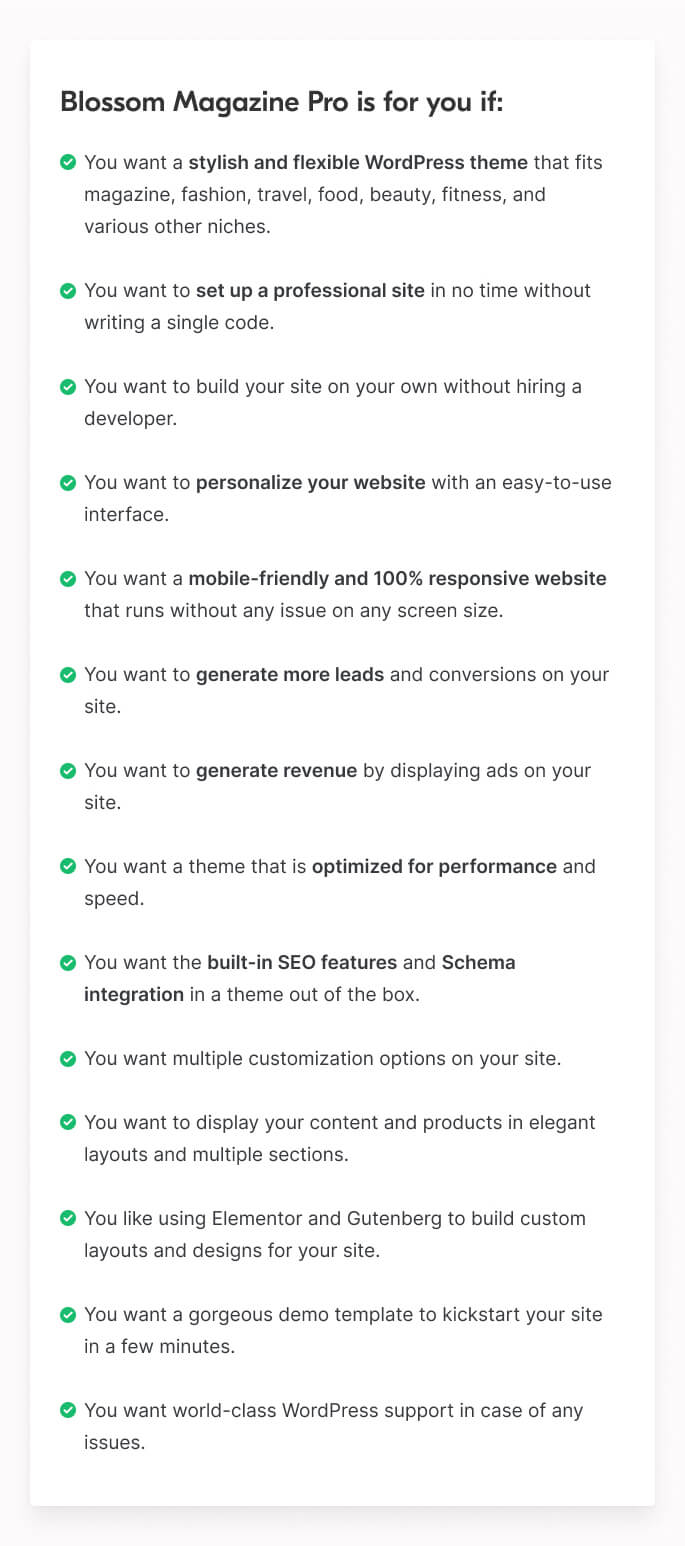Click the bold text 'generate more leads'
Screen dimensions: 685x1546
point(290,674)
